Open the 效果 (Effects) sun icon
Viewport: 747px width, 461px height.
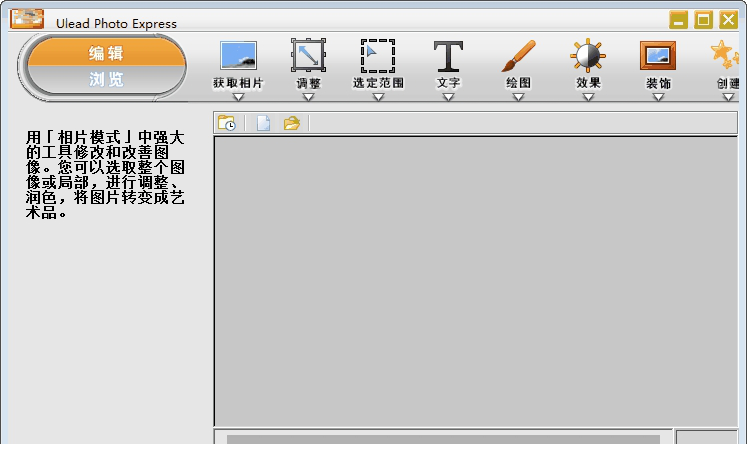[x=588, y=55]
